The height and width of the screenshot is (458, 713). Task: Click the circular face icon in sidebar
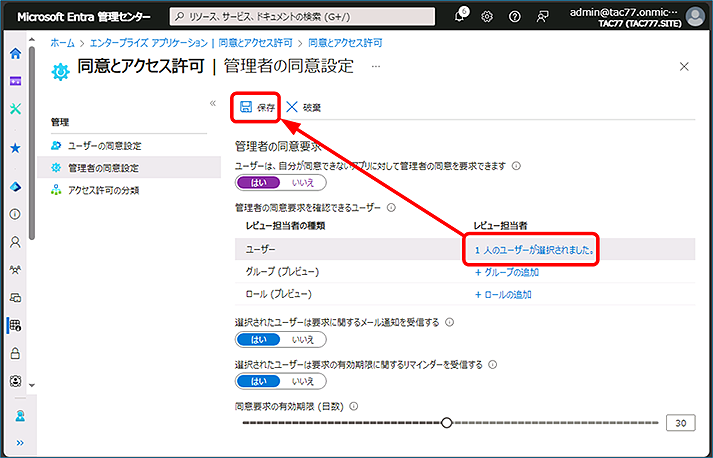15,381
